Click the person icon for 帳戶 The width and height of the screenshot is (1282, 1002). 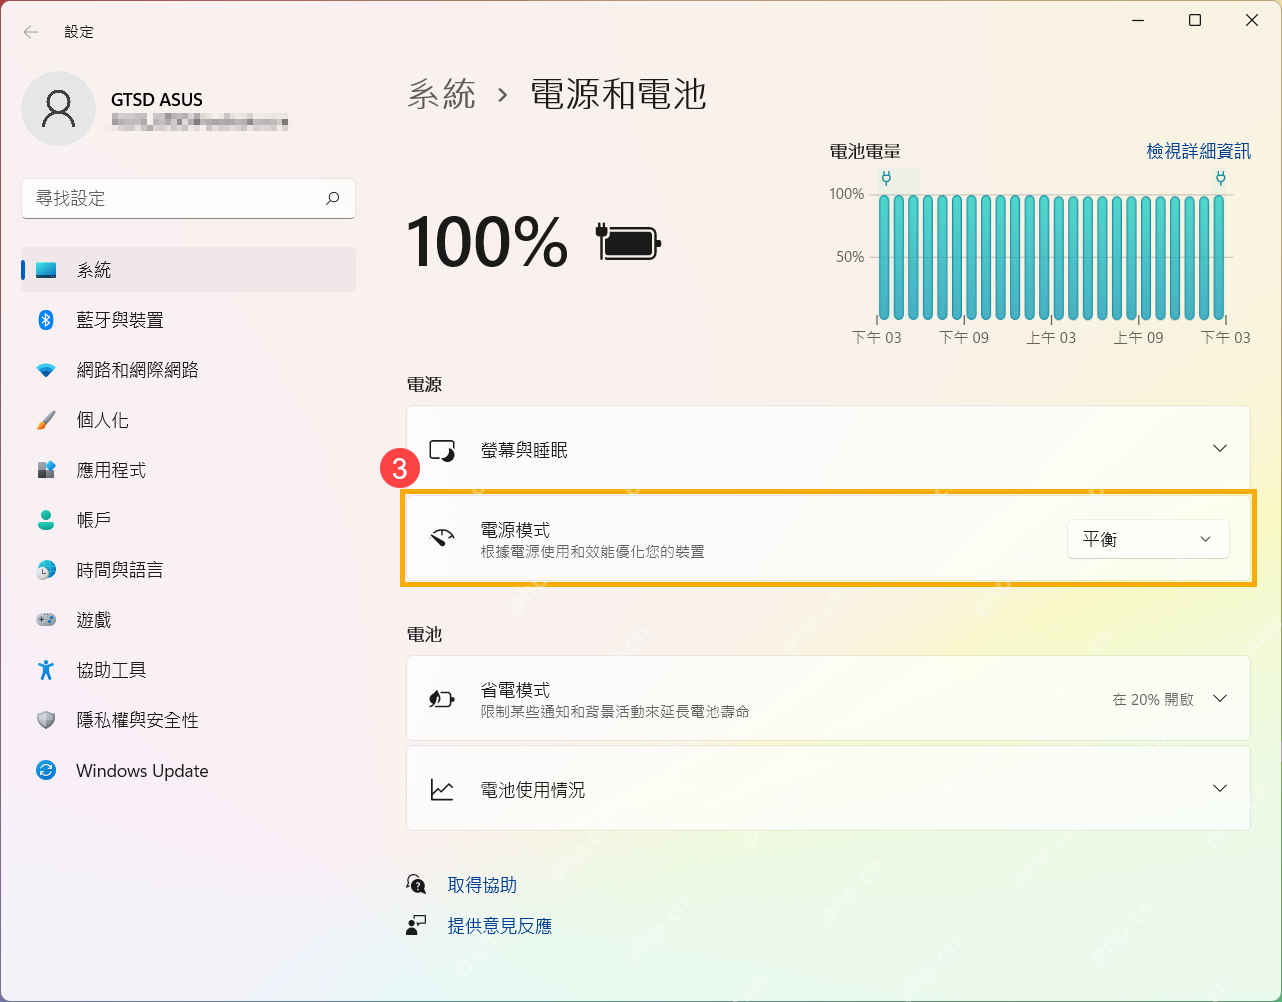[x=46, y=520]
